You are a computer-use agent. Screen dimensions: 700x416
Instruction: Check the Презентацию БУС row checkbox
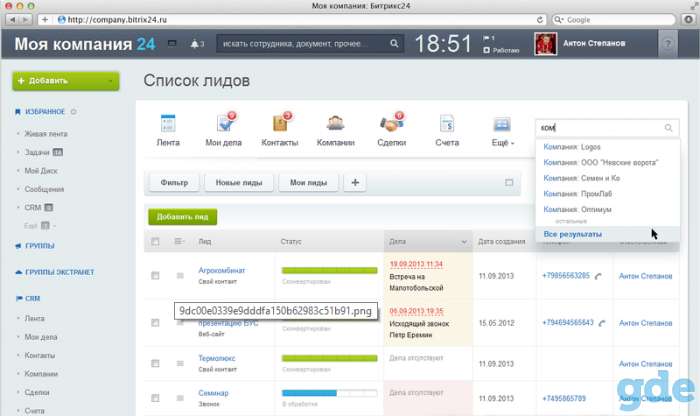click(155, 322)
